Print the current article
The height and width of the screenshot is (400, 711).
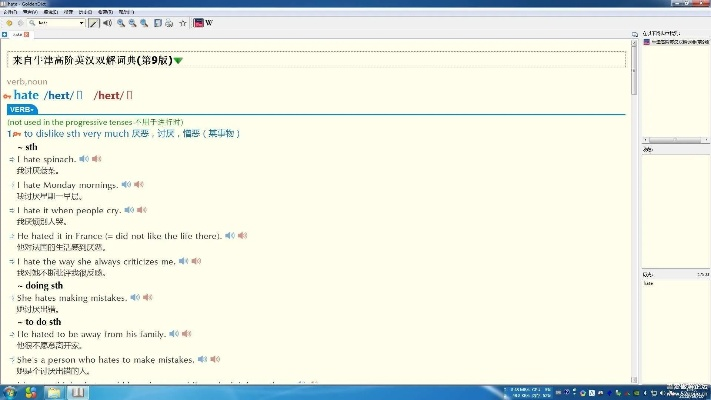pyautogui.click(x=169, y=23)
